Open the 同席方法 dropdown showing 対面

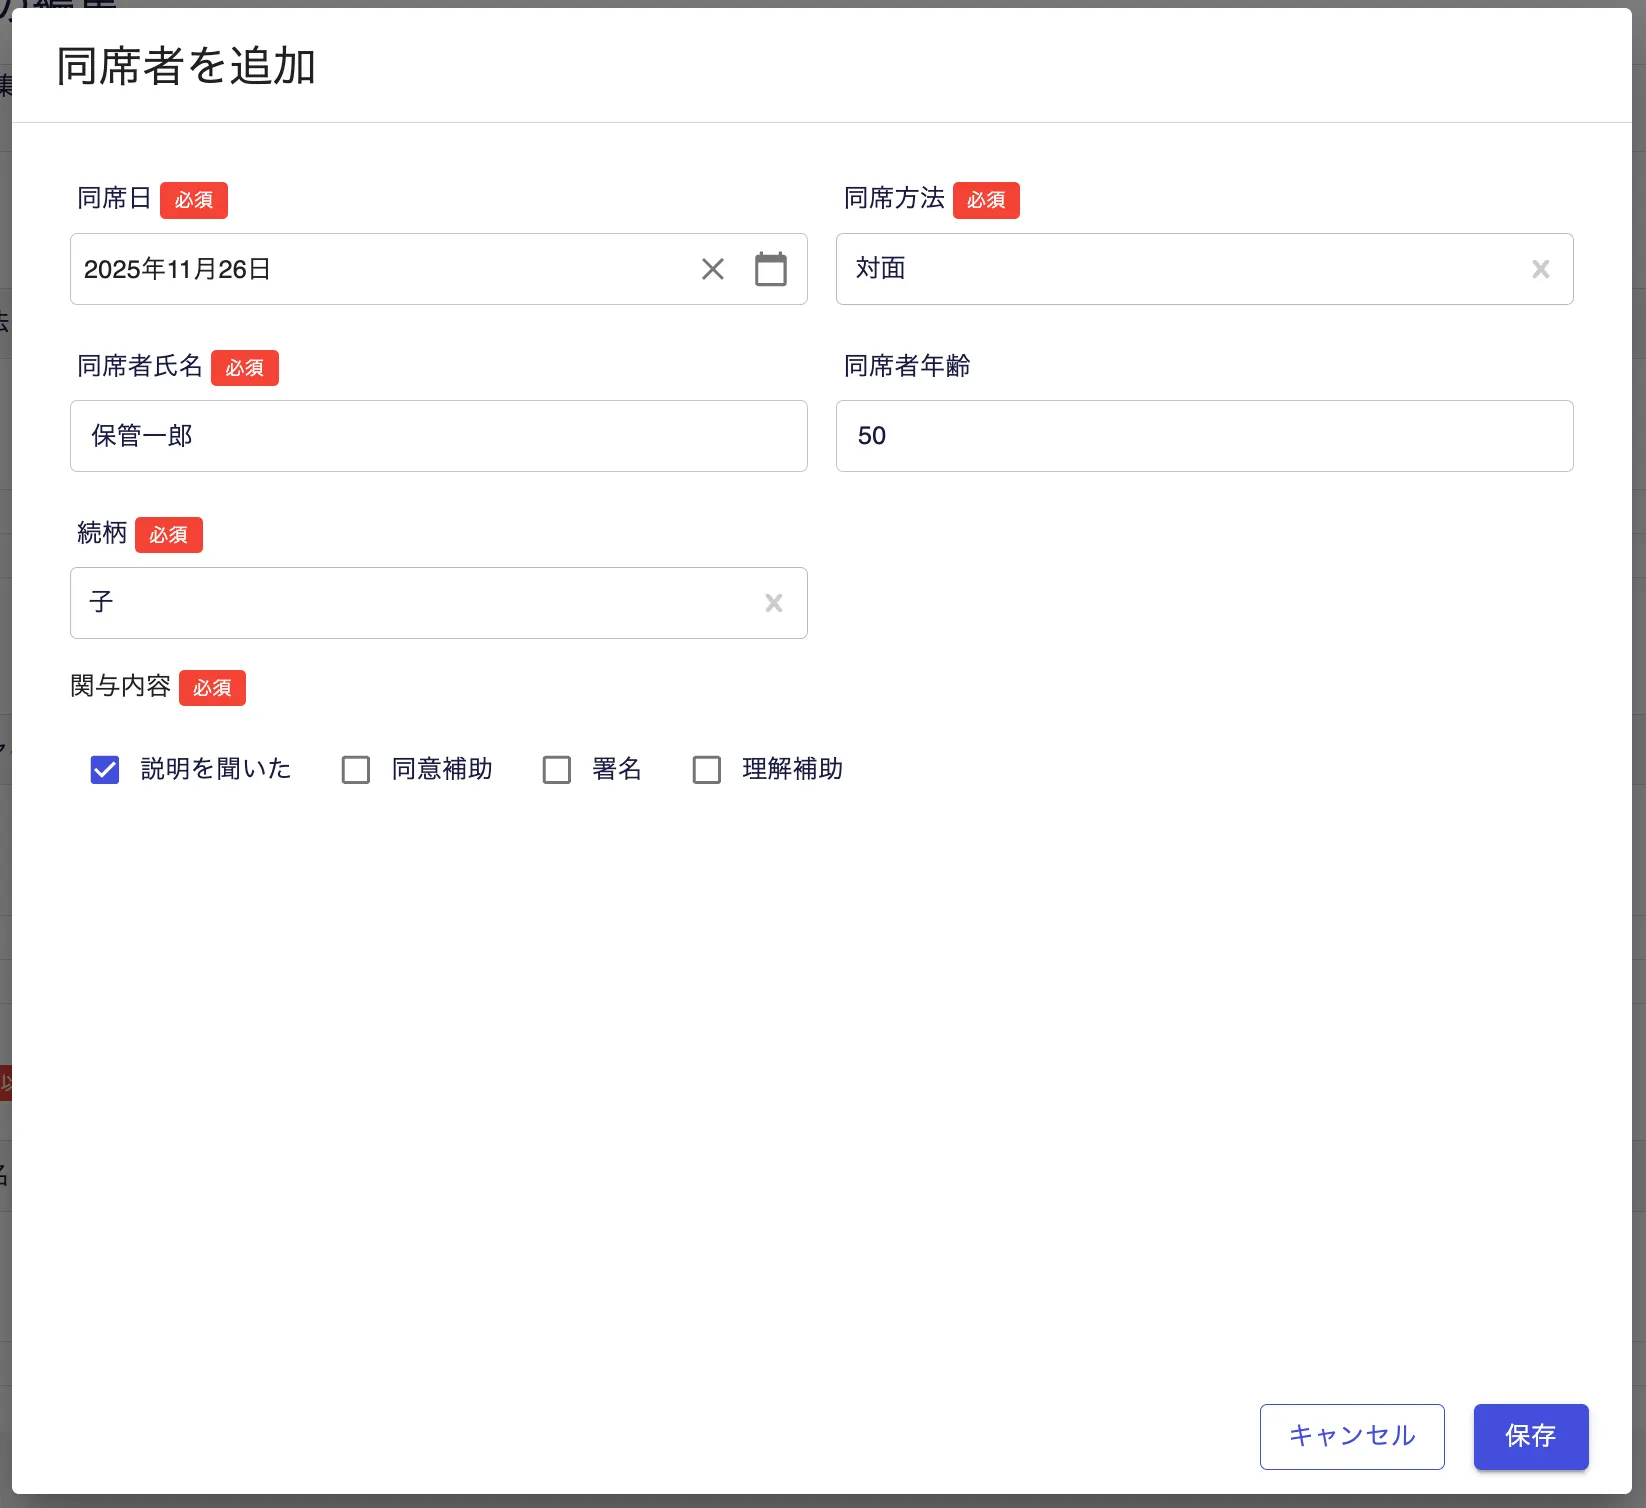[x=1180, y=269]
